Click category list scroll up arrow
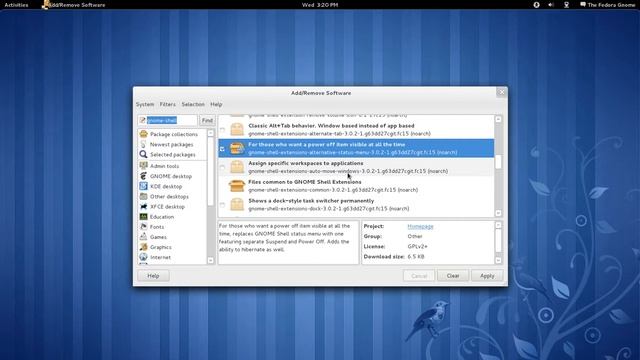 click(211, 133)
